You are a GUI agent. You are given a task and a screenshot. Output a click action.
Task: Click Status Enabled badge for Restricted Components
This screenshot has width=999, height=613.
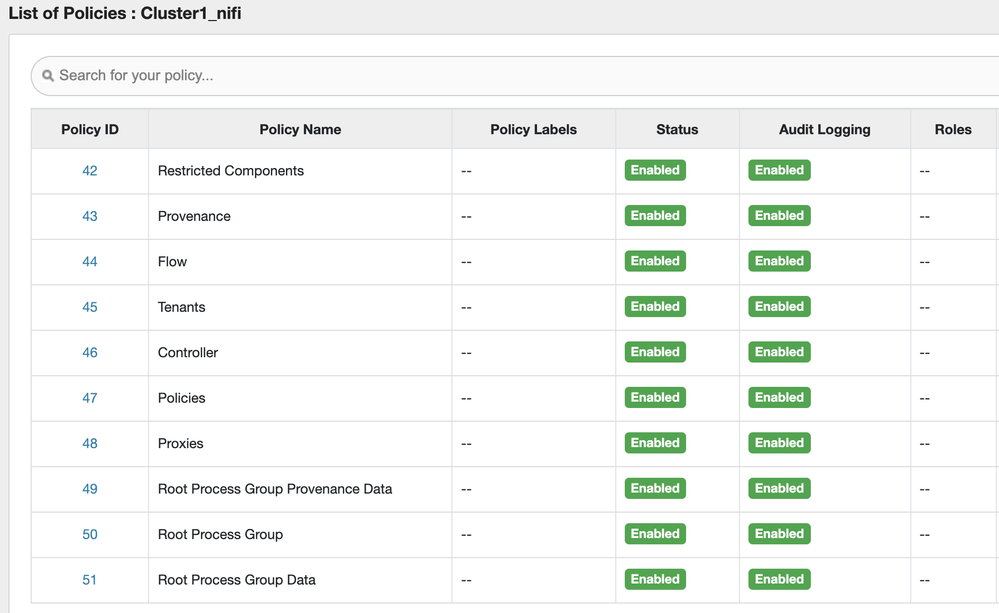[655, 170]
